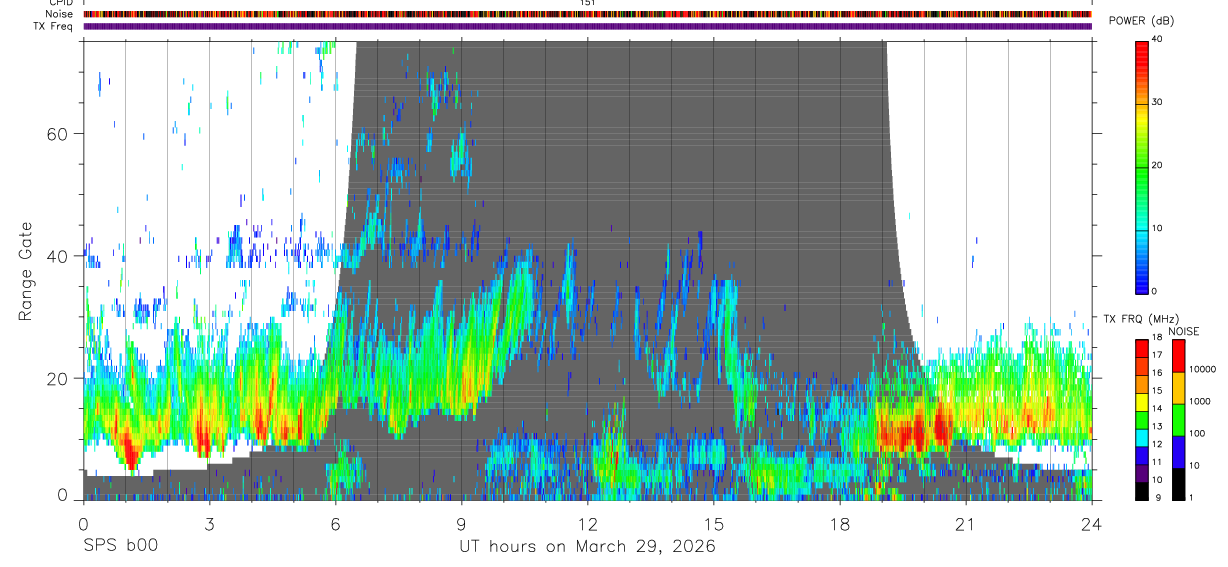Screen dimensions: 1228x567
Task: Click the 'TX Freq' row label at top left
Action: click(x=53, y=27)
